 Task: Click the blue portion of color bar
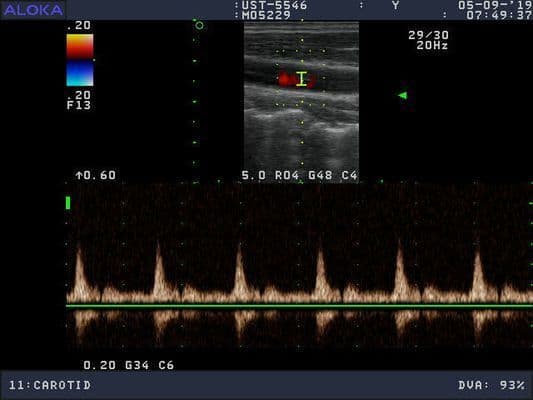pyautogui.click(x=80, y=73)
